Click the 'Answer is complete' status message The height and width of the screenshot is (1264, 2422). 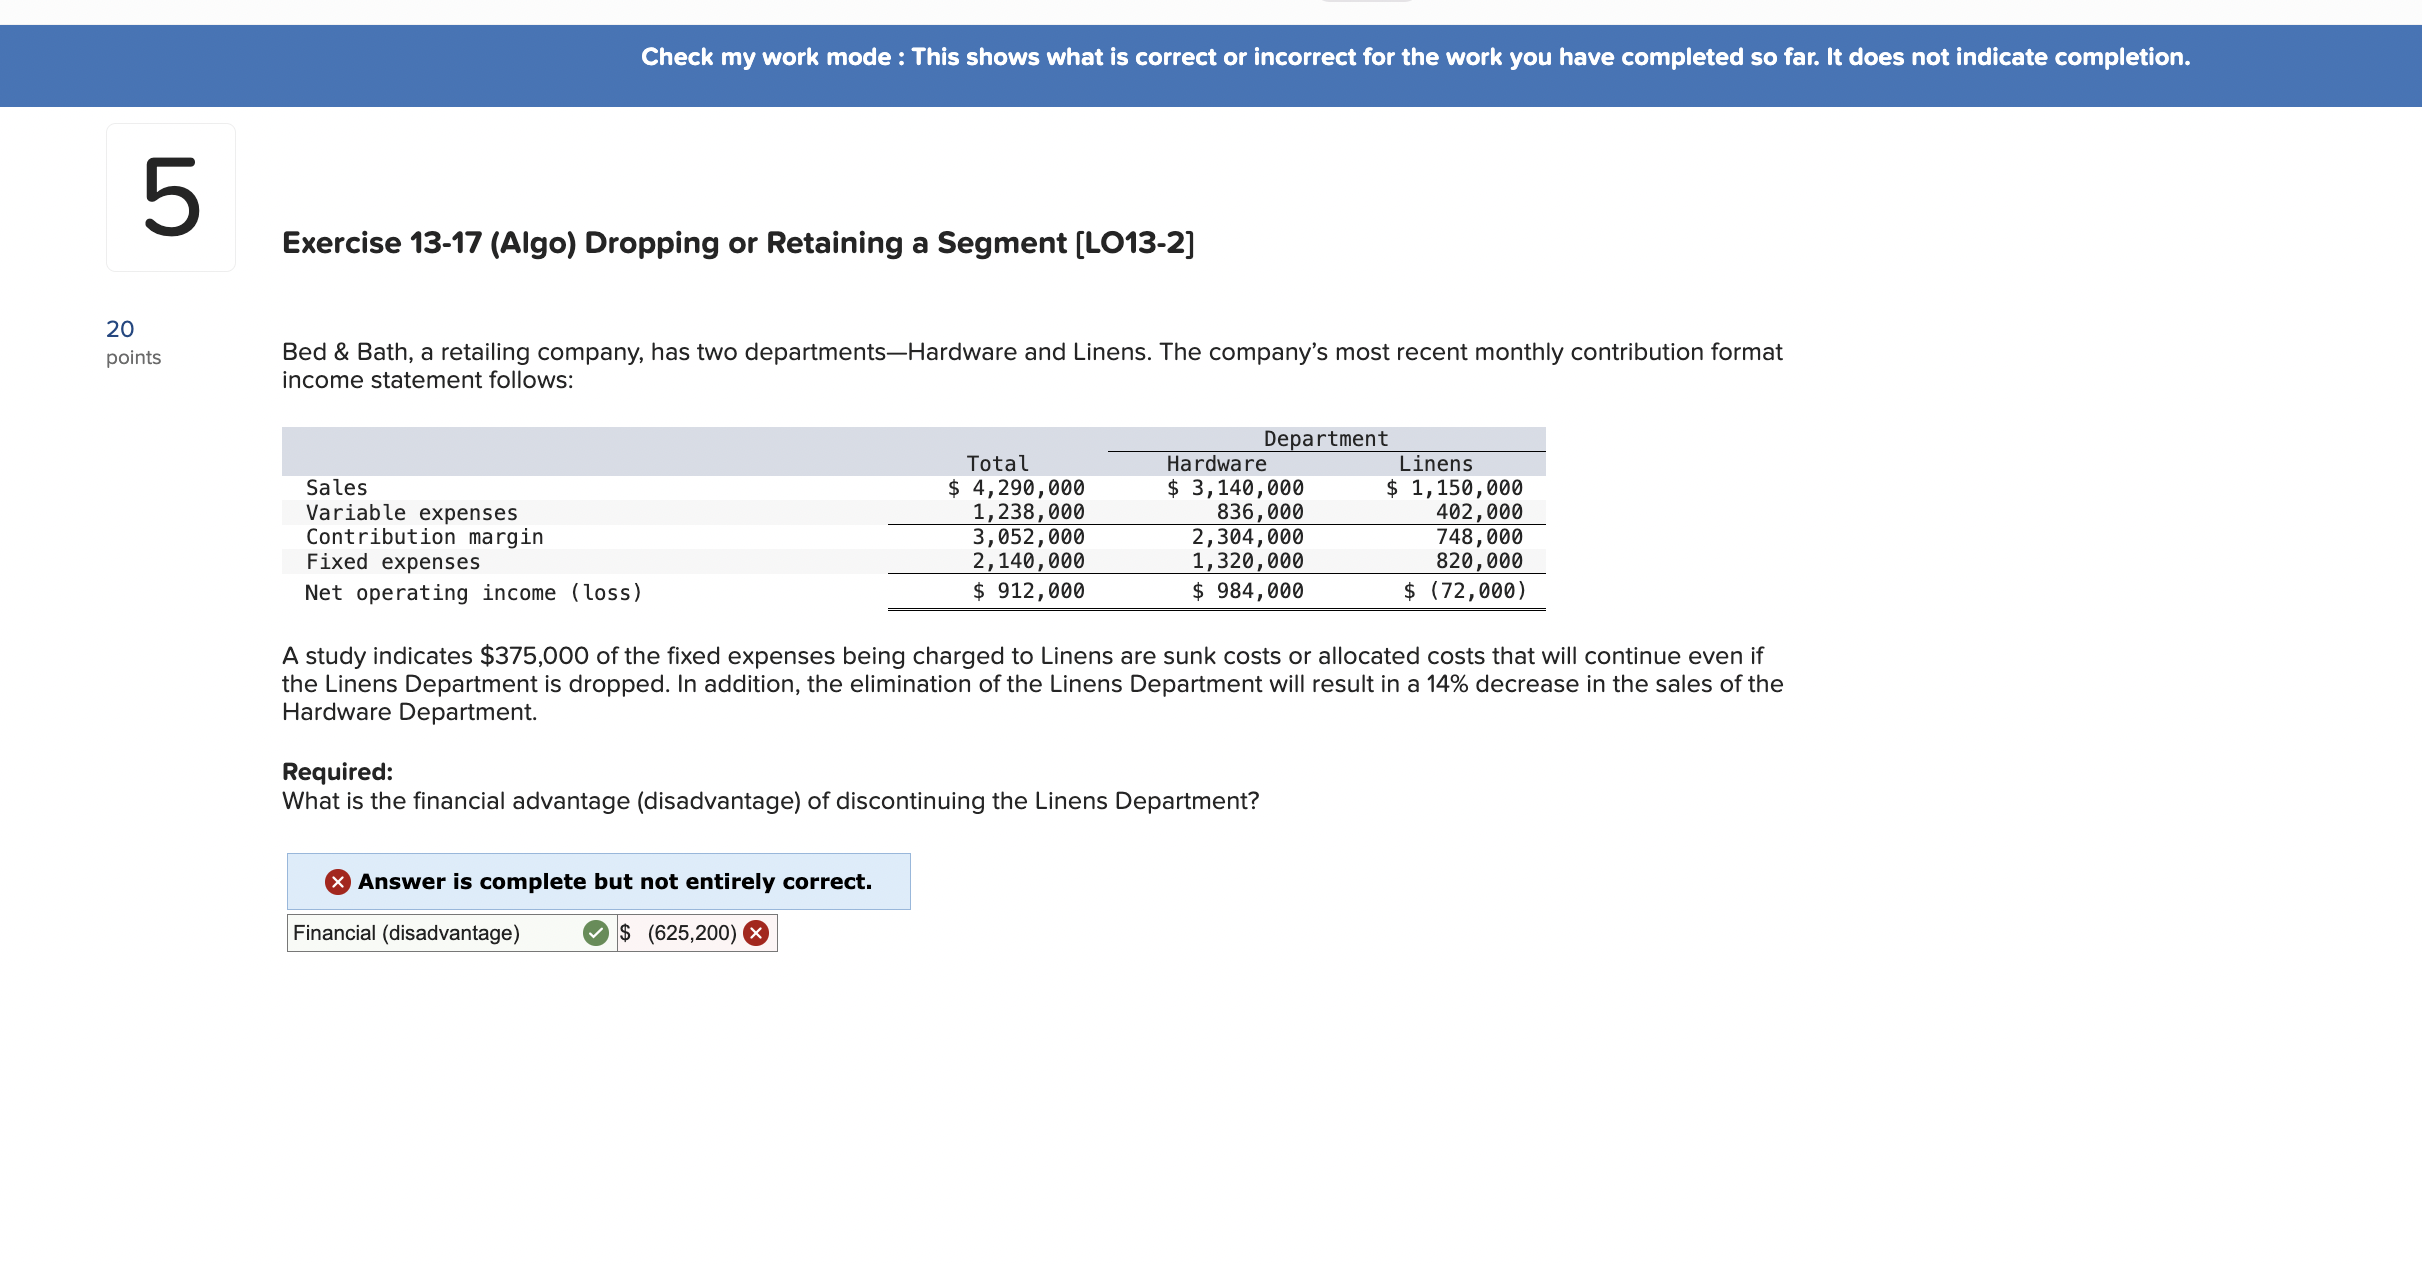pyautogui.click(x=614, y=881)
